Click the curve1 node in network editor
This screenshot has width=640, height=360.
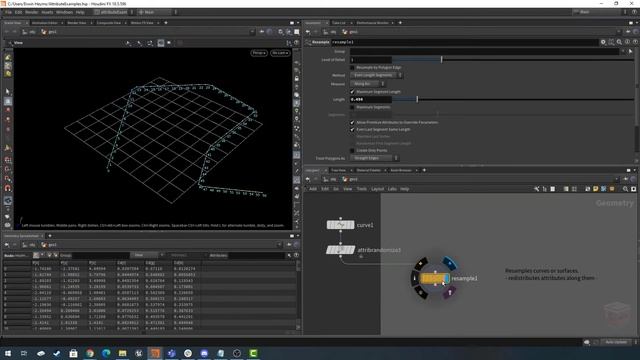pyautogui.click(x=340, y=225)
